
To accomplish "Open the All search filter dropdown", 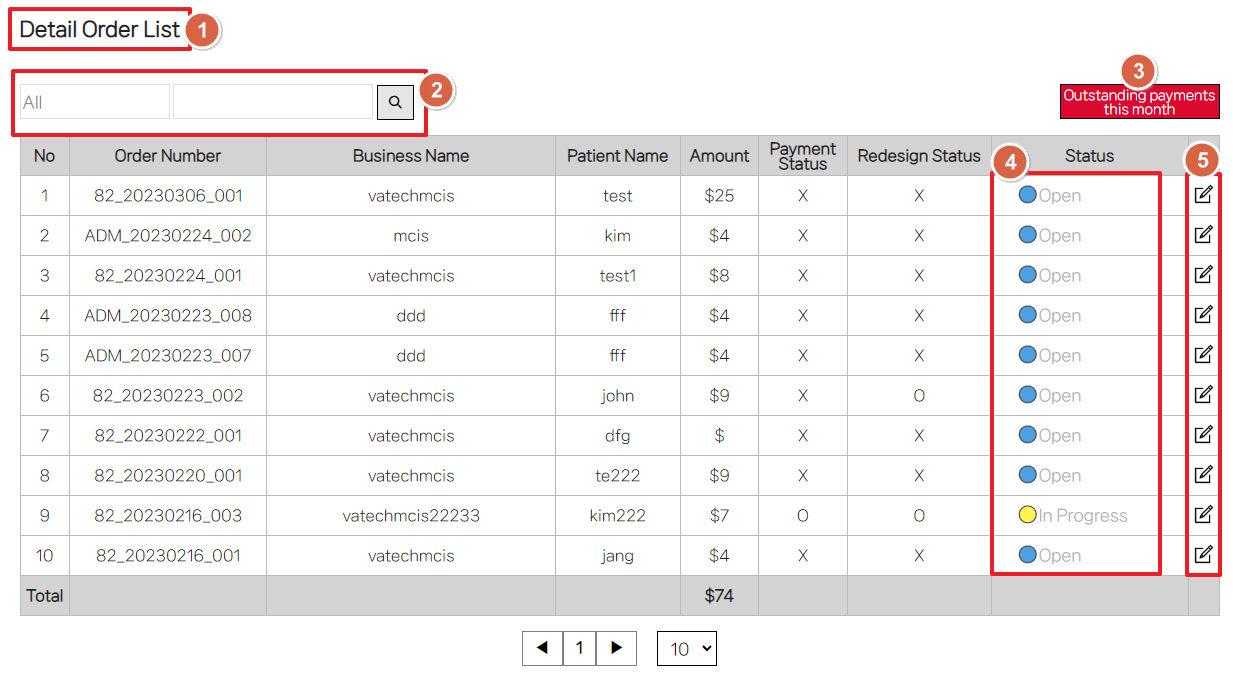I will coord(95,102).
